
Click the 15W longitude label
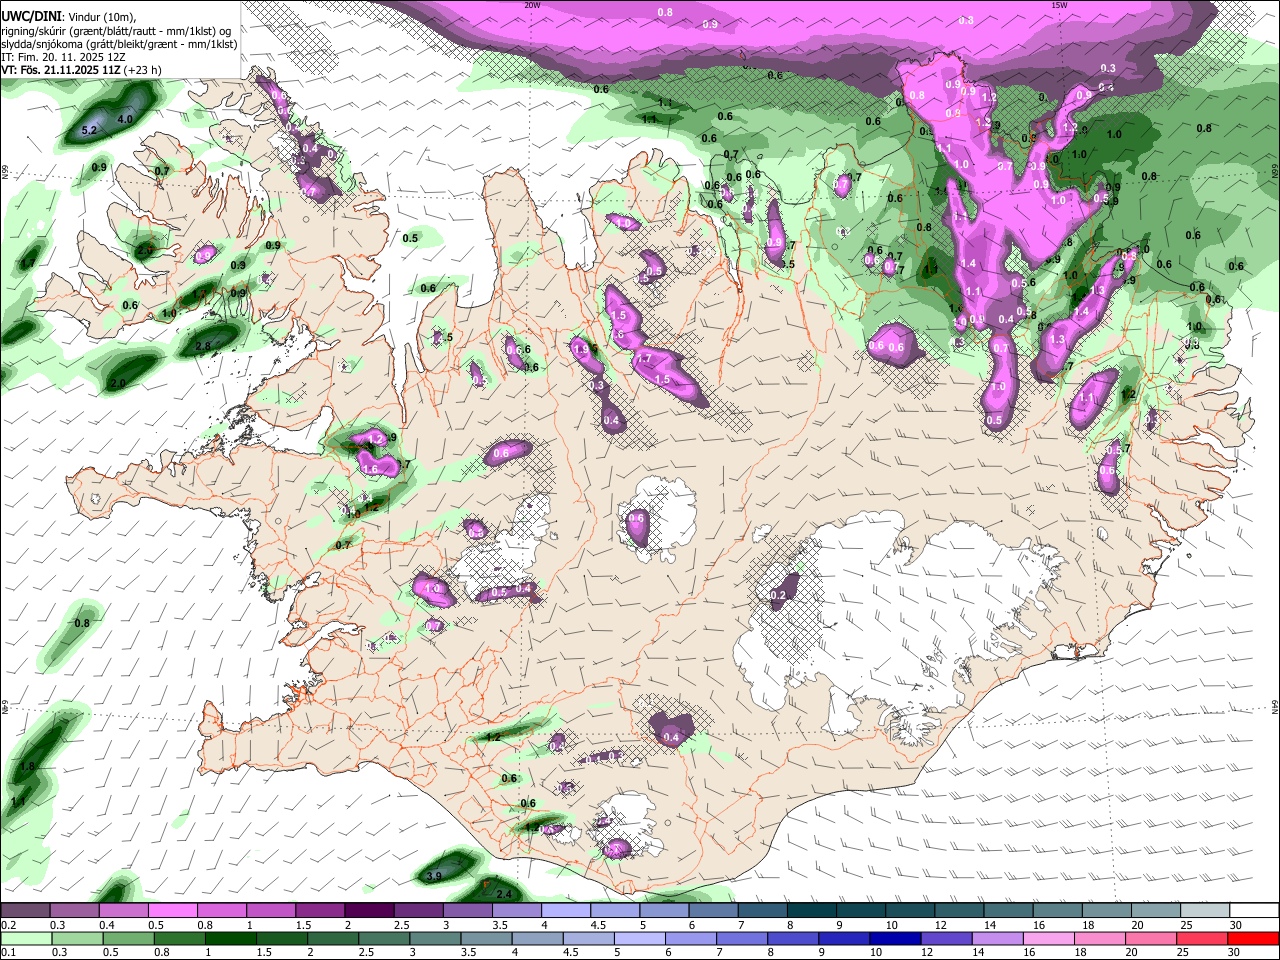tap(1059, 5)
